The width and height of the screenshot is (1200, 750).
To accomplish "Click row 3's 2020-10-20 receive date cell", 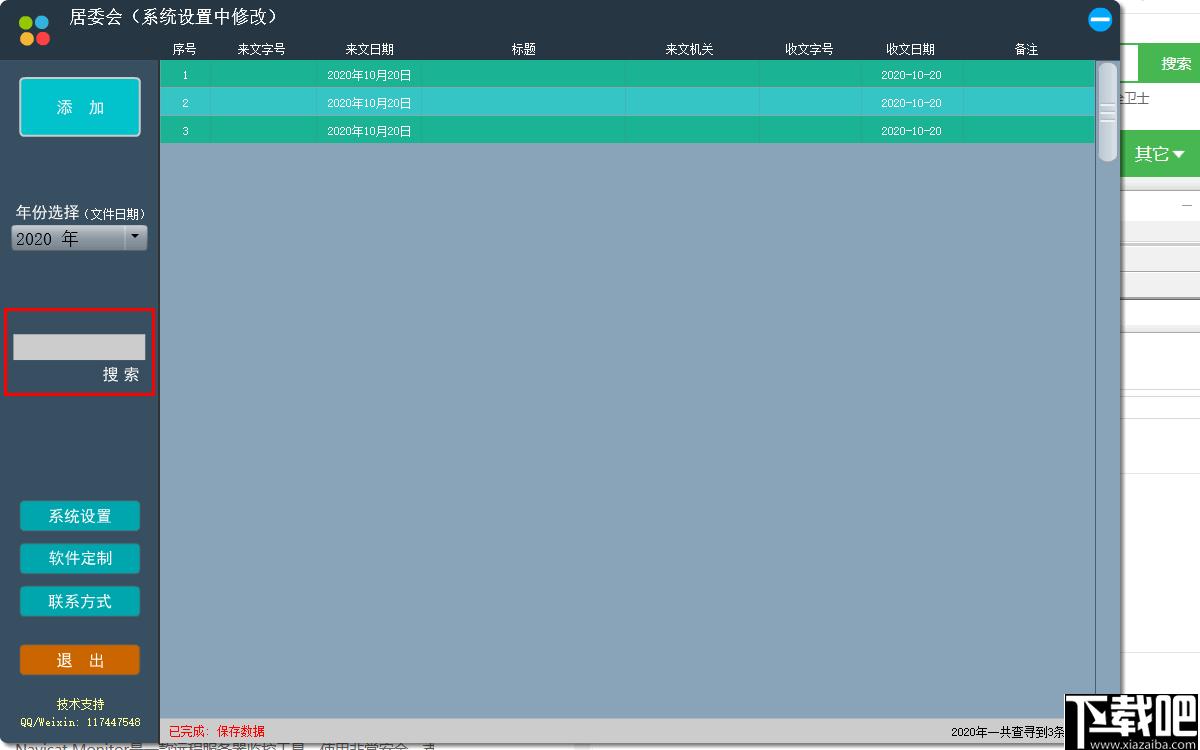I will pyautogui.click(x=911, y=131).
